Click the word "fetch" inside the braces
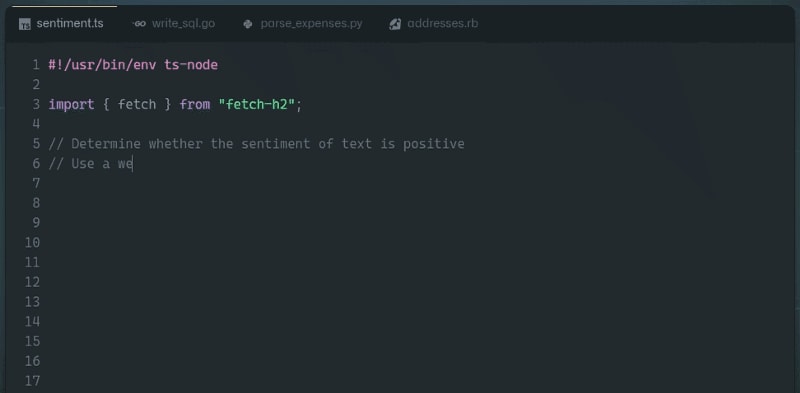 [x=137, y=105]
